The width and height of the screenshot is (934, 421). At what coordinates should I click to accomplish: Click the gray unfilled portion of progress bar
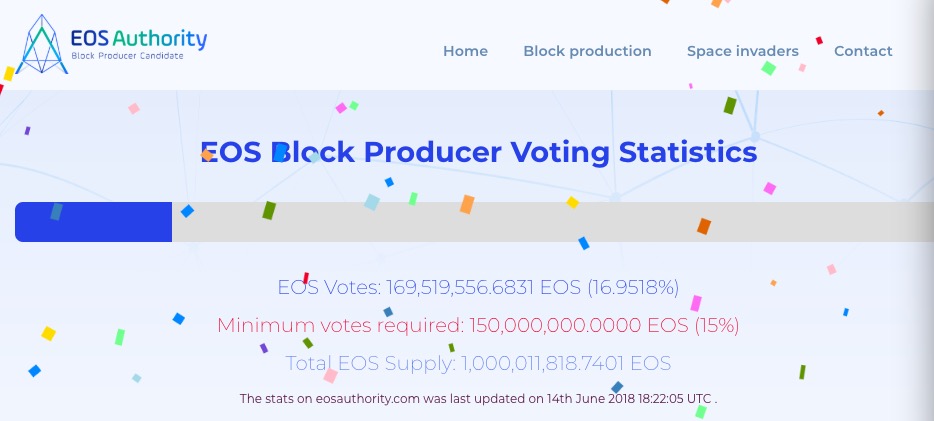point(553,222)
